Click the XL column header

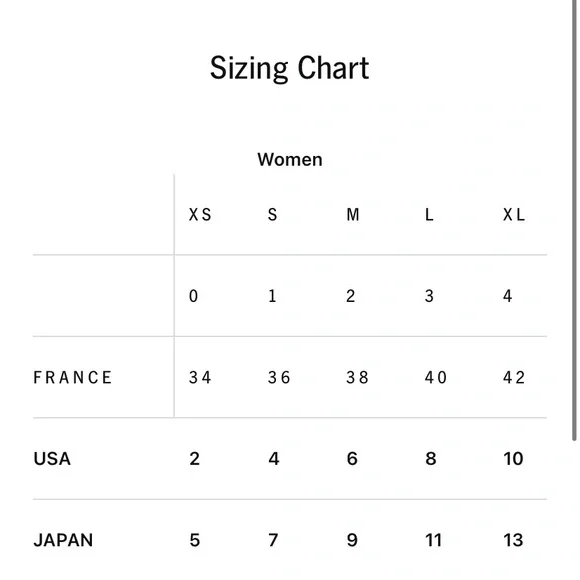[x=514, y=215]
